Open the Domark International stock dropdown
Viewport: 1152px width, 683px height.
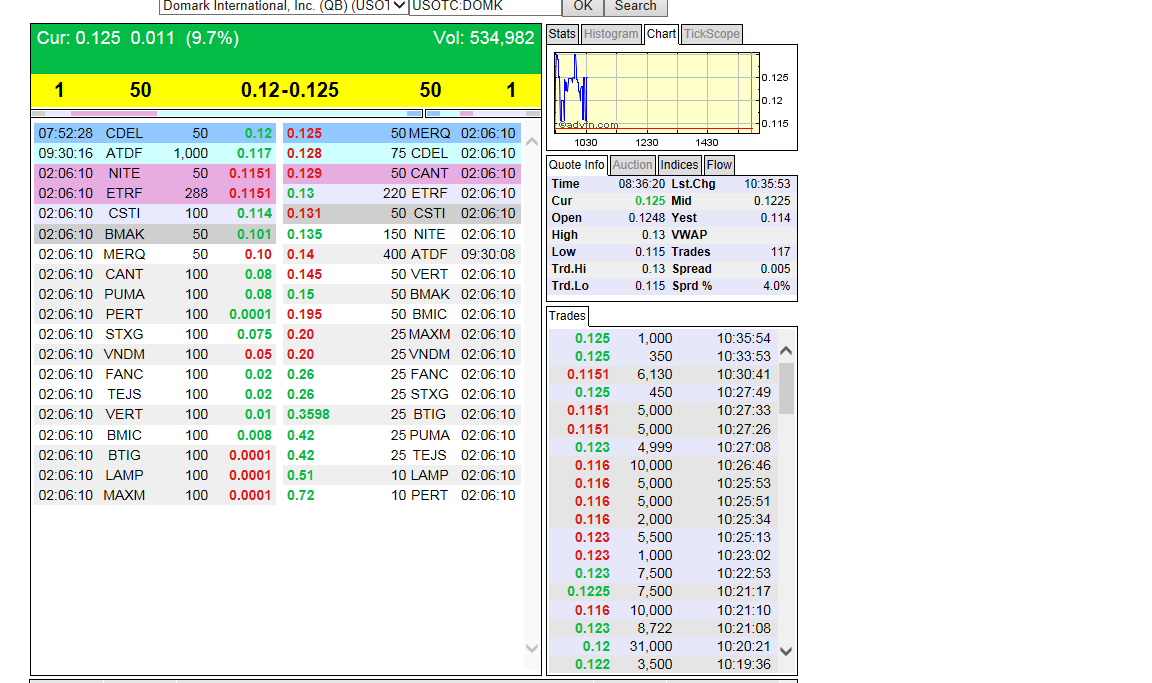tap(284, 7)
